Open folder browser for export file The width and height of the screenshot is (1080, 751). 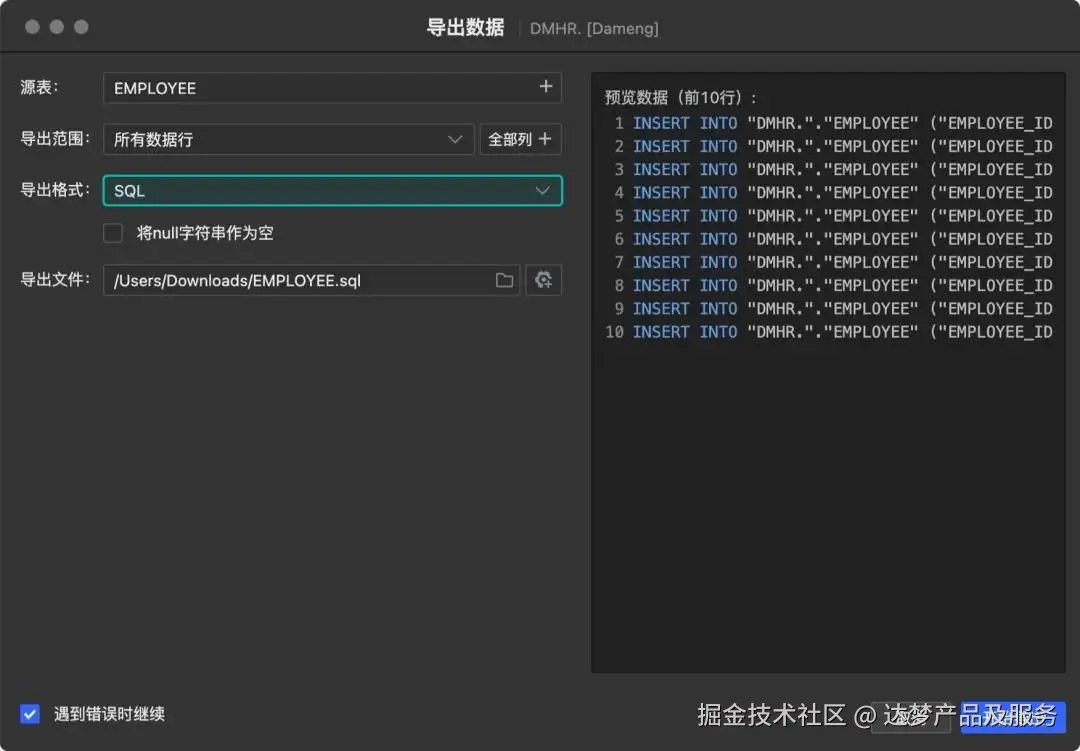pyautogui.click(x=504, y=280)
